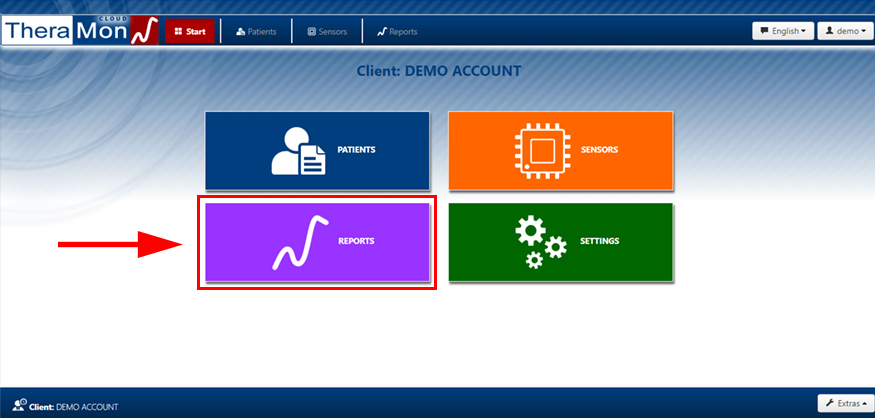Click the curve graph icon on the Reports tile

point(300,243)
